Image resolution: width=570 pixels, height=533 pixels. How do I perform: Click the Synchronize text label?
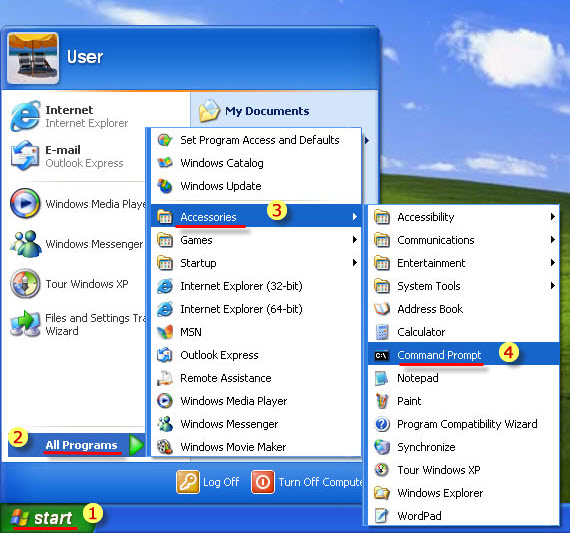pos(426,447)
